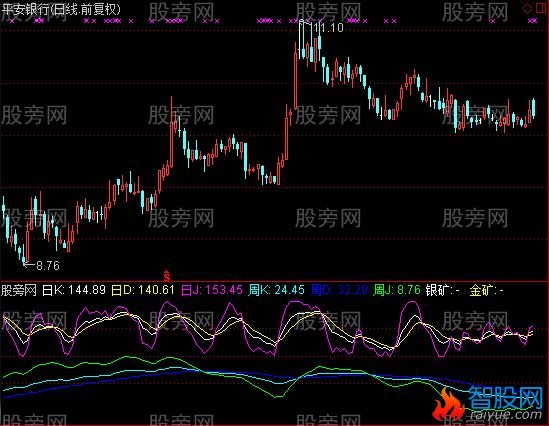The image size is (549, 426).
Task: Select the 8.76 low price label
Action: tap(48, 266)
